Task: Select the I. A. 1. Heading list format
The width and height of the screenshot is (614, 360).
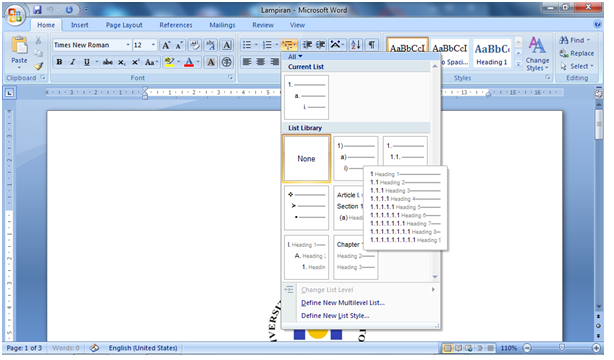Action: [x=306, y=257]
